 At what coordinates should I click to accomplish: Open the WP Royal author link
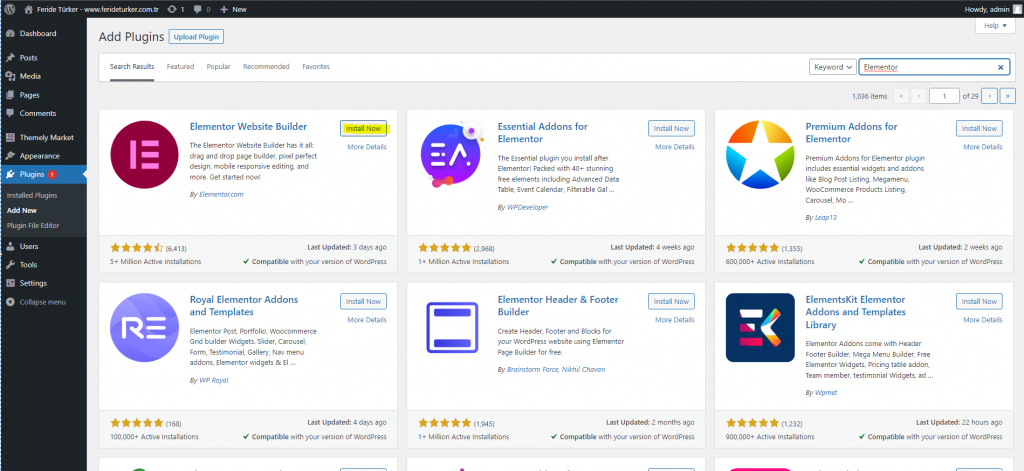click(x=214, y=380)
